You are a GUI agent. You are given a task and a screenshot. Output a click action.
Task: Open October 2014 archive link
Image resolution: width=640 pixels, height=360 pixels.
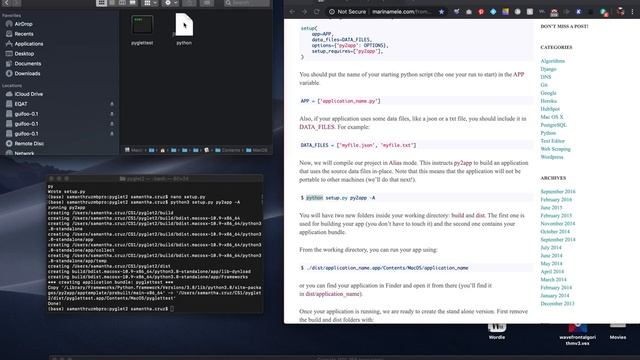pyautogui.click(x=555, y=231)
